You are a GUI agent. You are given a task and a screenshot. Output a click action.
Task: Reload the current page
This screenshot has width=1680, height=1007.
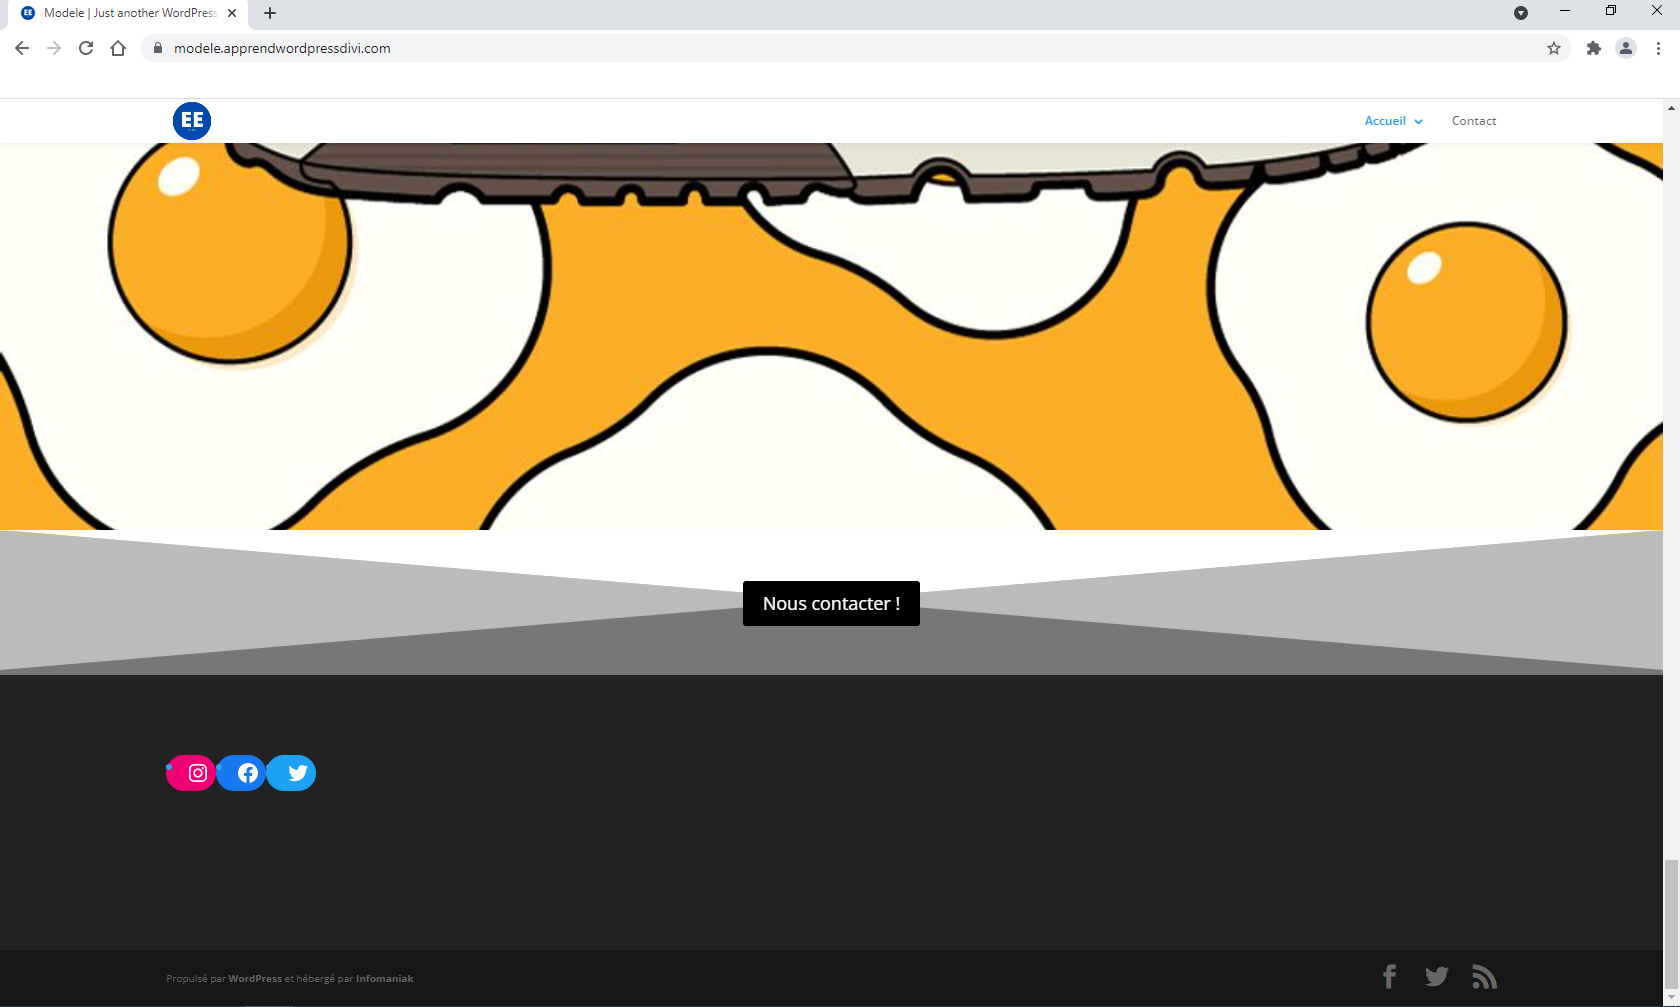click(86, 48)
